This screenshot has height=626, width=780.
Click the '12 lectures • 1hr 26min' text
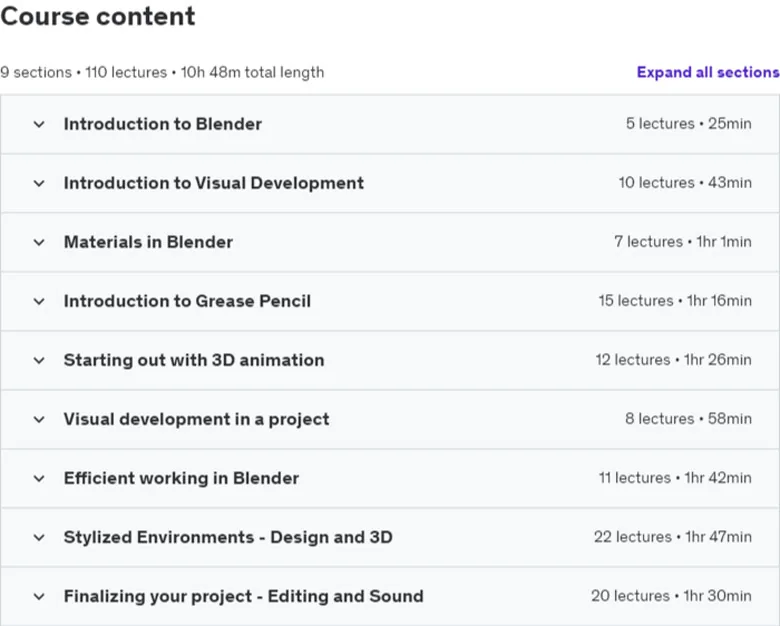tap(674, 360)
